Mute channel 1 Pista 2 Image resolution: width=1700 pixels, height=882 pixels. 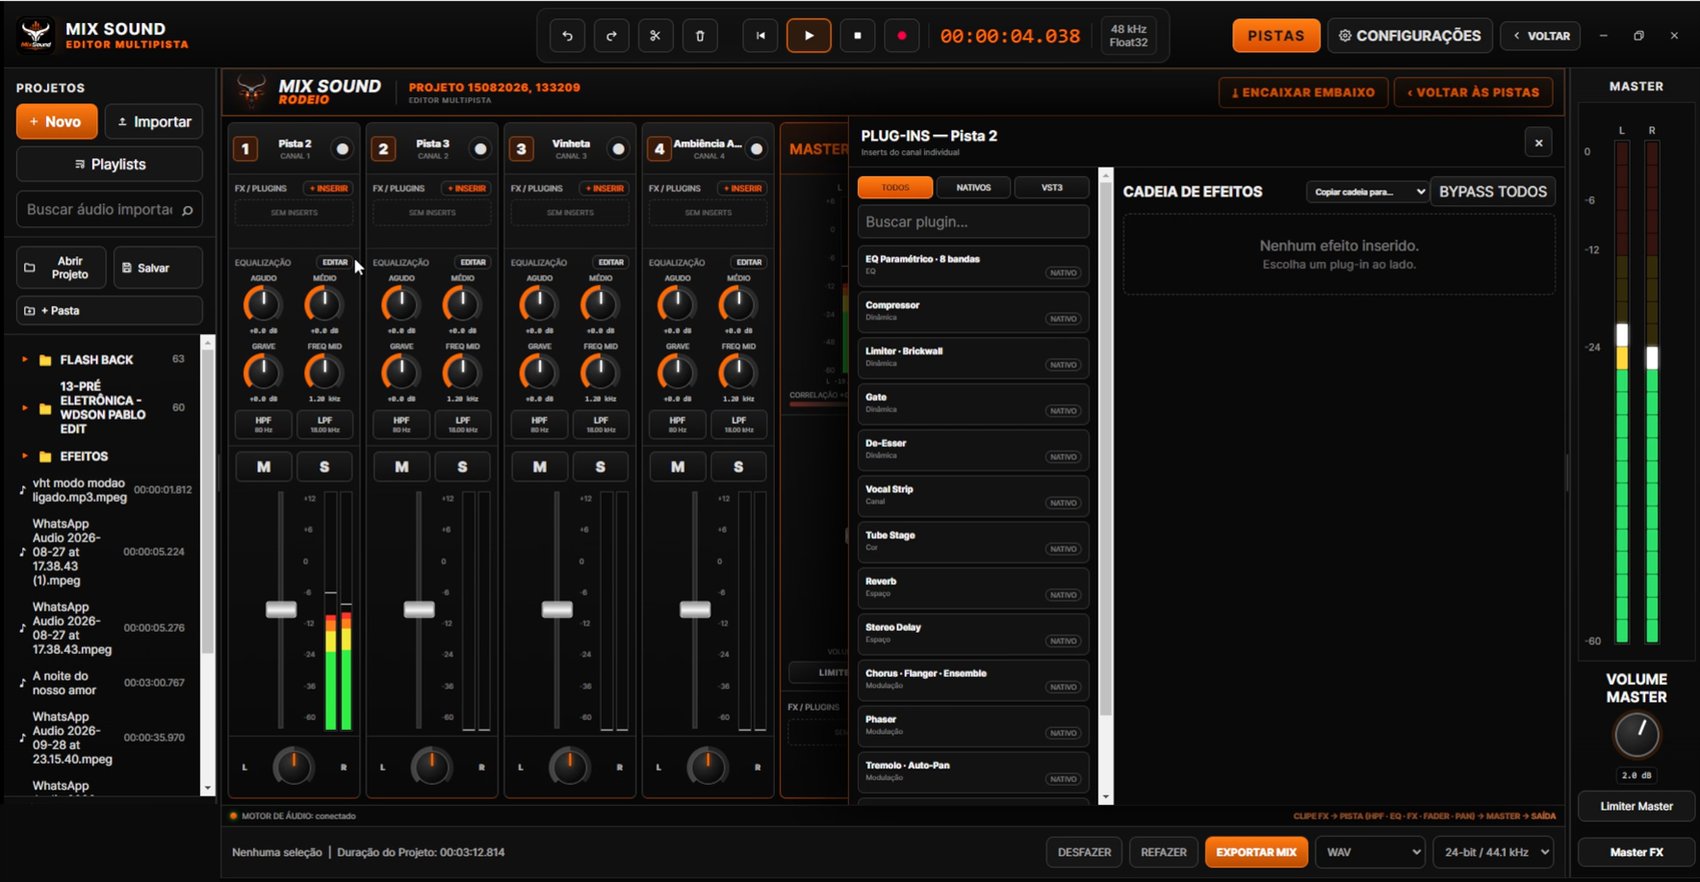click(264, 467)
